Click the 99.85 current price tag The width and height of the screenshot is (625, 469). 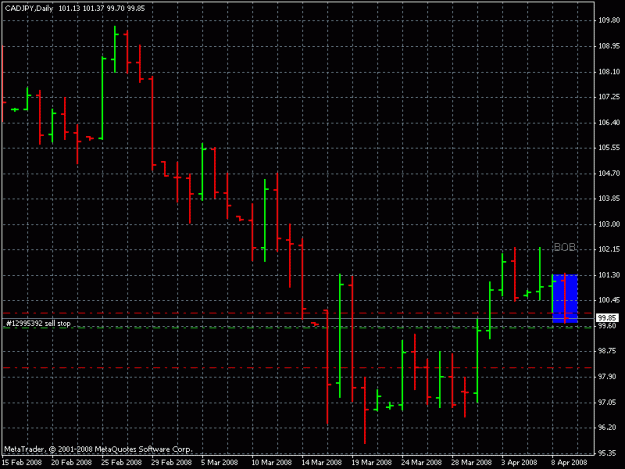(x=607, y=318)
